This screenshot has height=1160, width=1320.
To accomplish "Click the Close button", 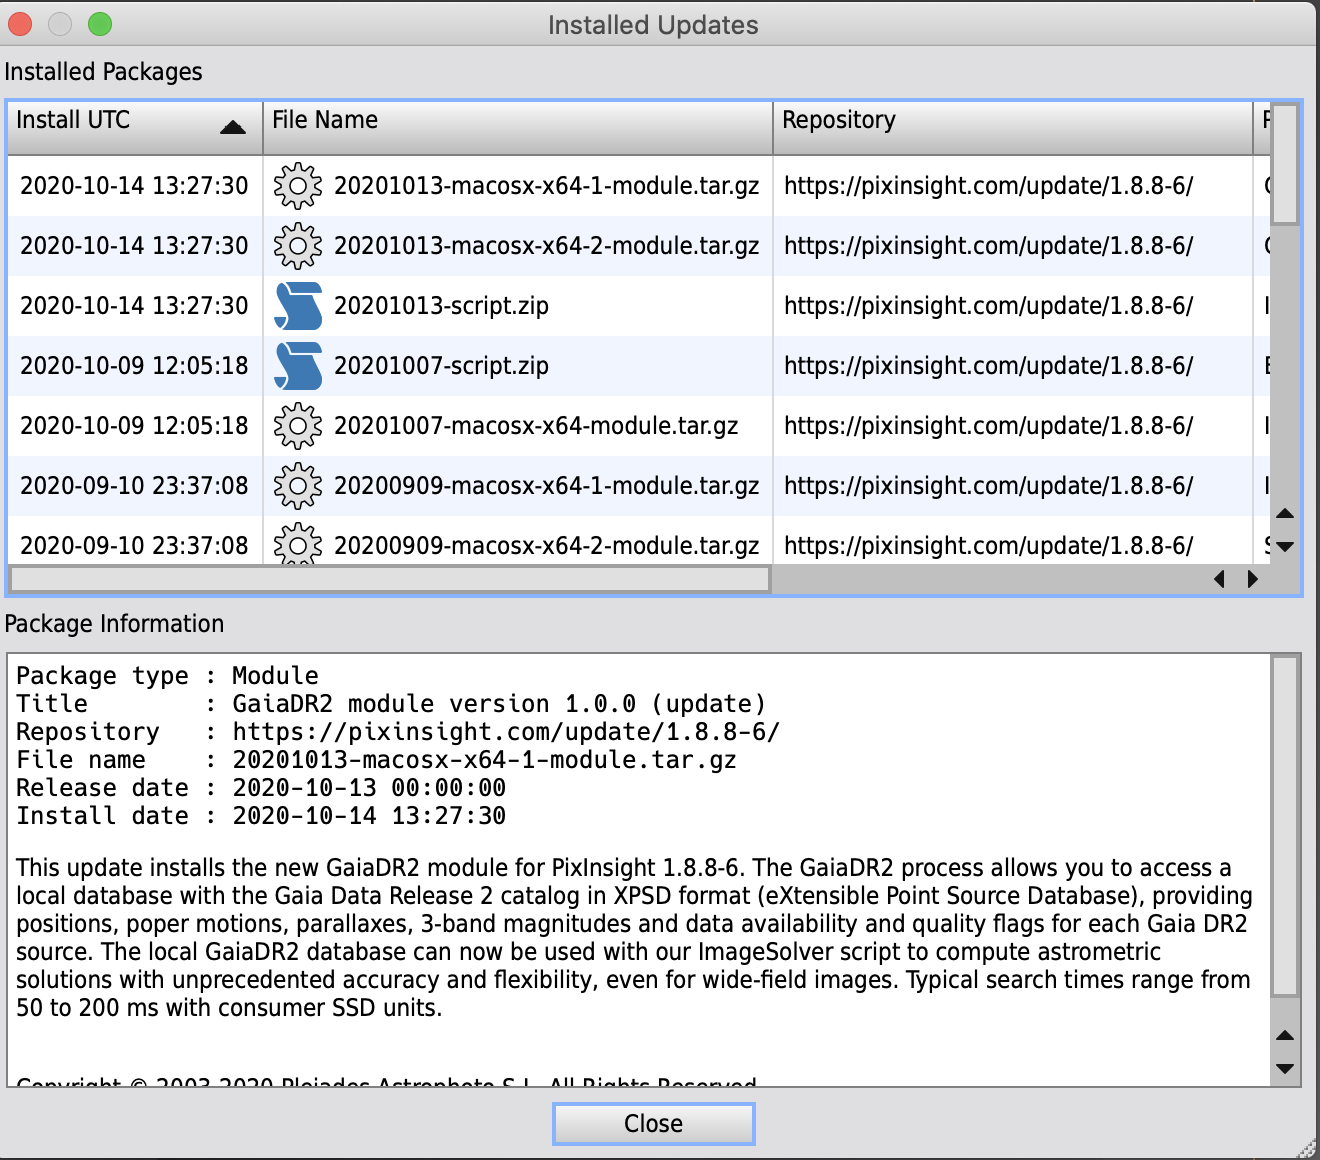I will (x=654, y=1124).
